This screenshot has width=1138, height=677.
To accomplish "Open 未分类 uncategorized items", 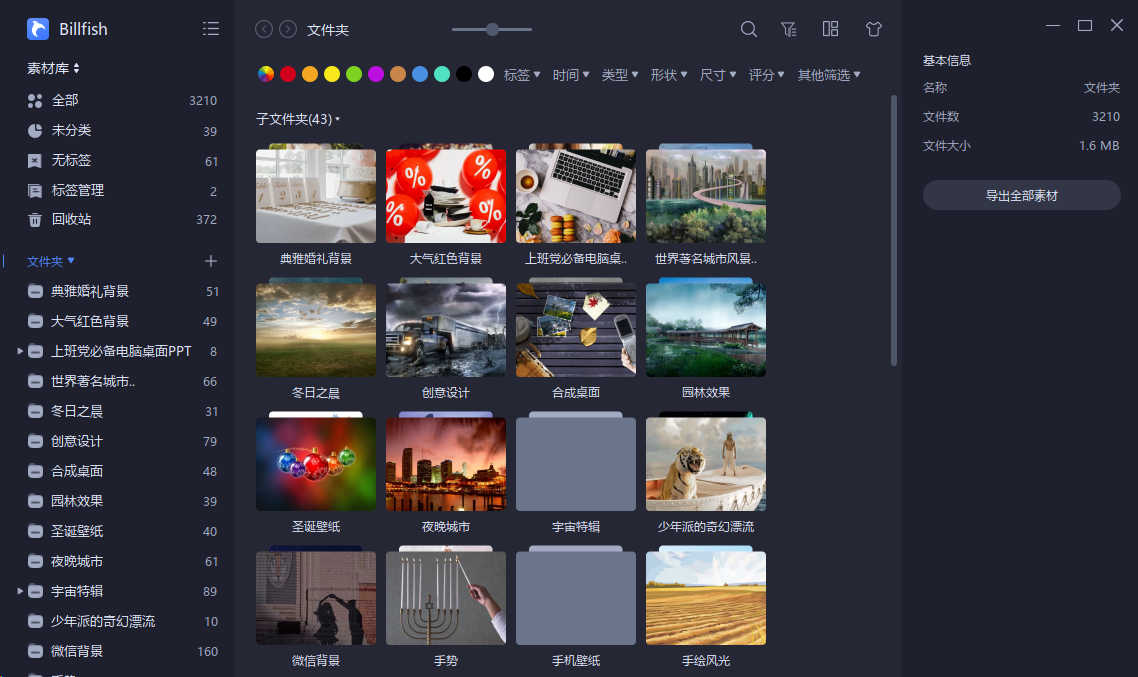I will point(122,131).
